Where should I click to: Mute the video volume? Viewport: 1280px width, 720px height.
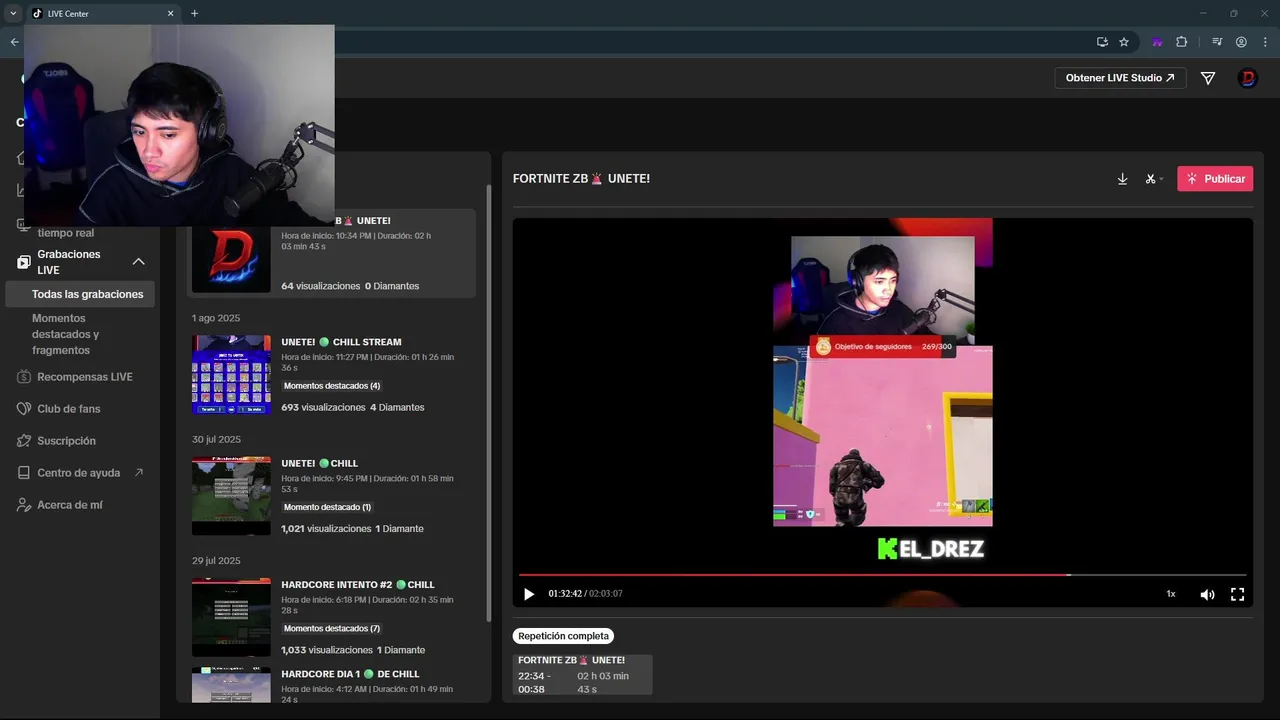click(x=1207, y=594)
